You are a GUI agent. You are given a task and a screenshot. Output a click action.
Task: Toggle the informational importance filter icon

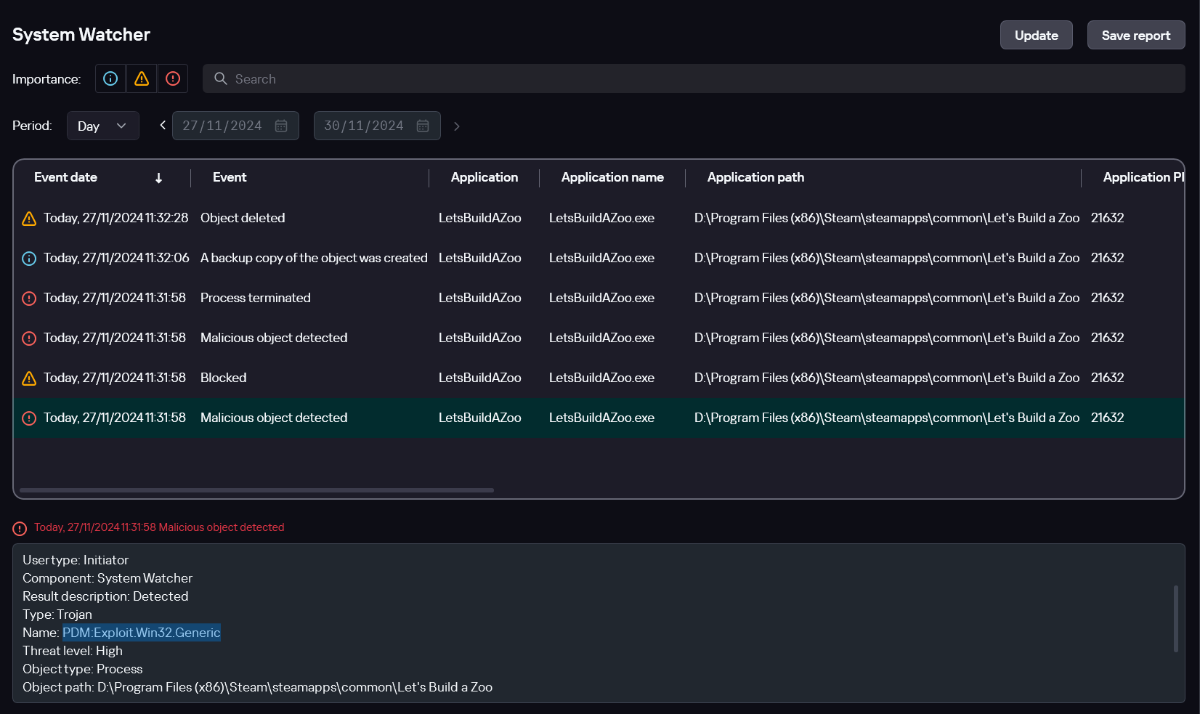111,79
